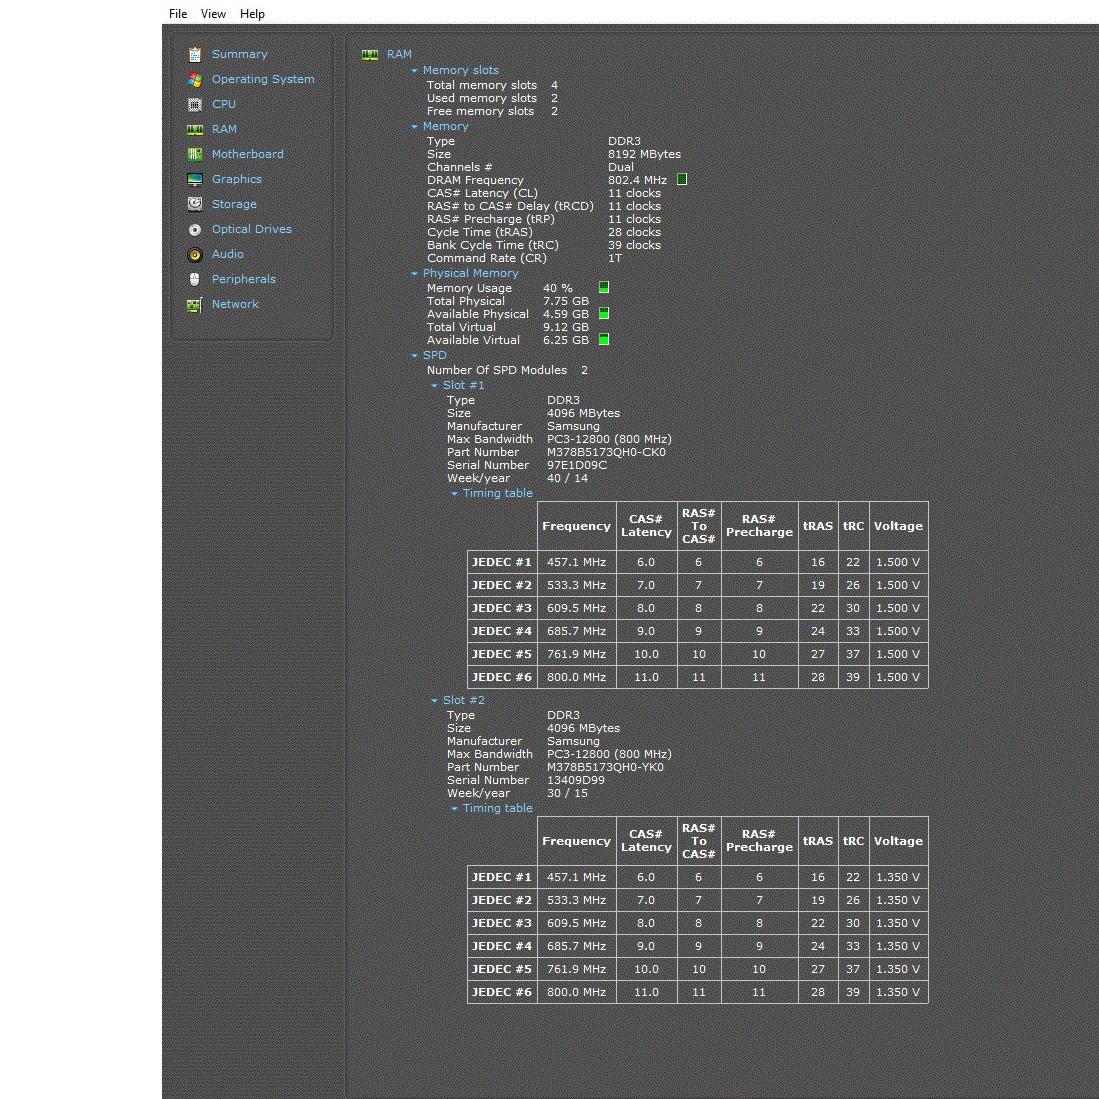Toggle the Memory Usage green indicator
This screenshot has width=1099, height=1099.
pyautogui.click(x=604, y=288)
